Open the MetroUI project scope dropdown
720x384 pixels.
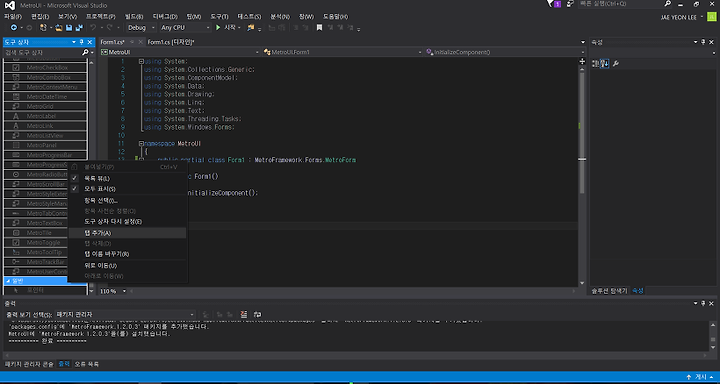tap(180, 52)
